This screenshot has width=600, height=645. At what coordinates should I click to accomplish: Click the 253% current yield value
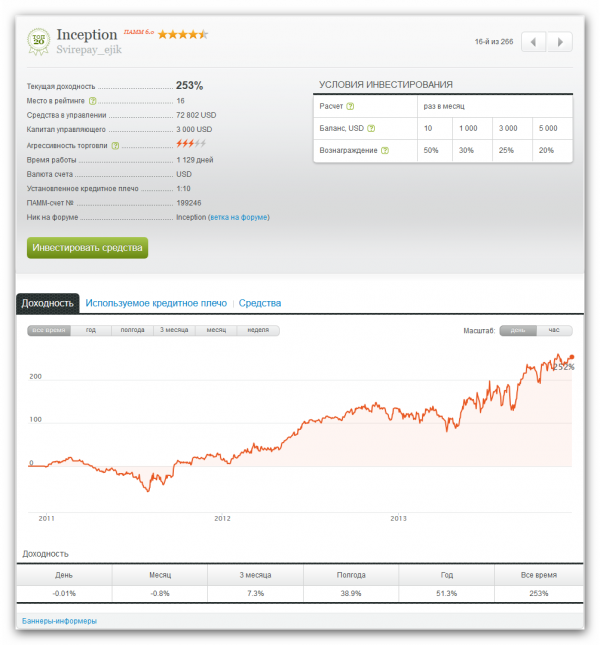(x=190, y=86)
